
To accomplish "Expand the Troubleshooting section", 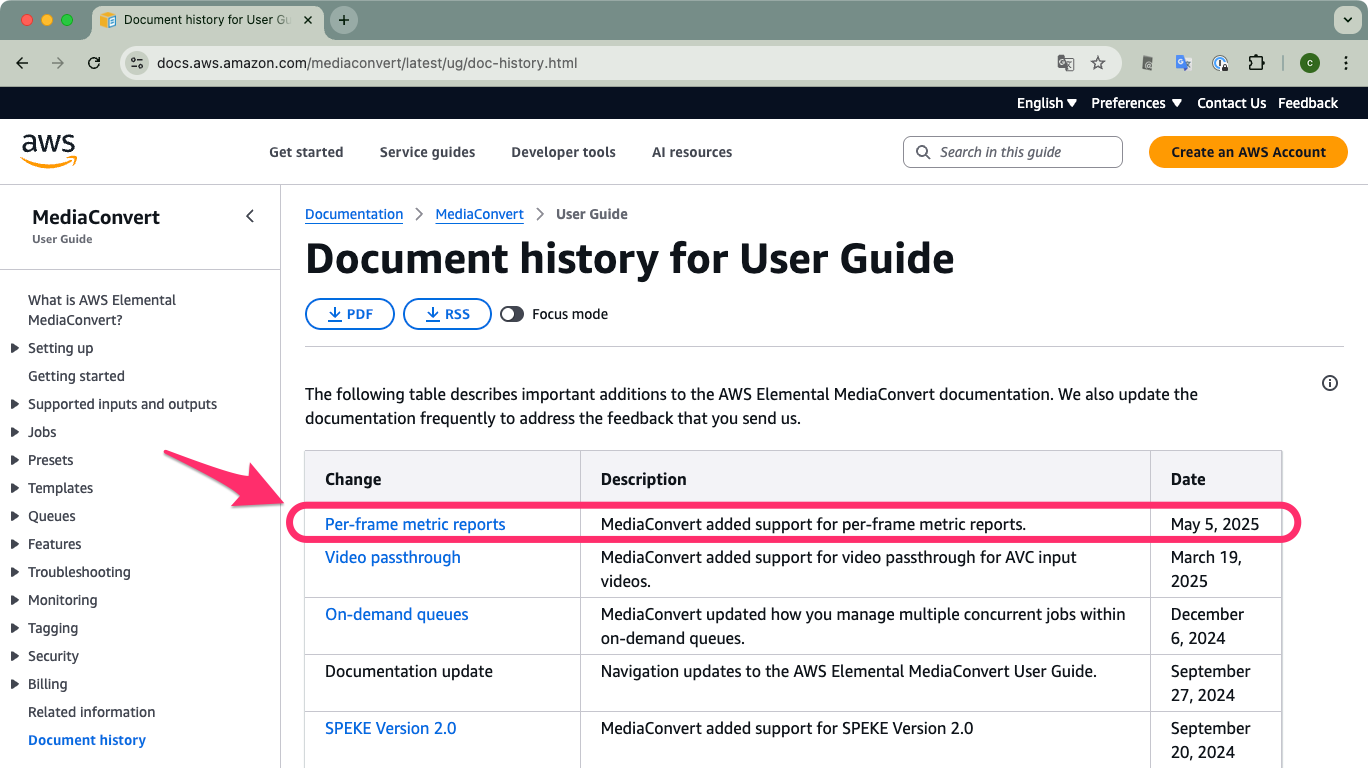I will [14, 572].
